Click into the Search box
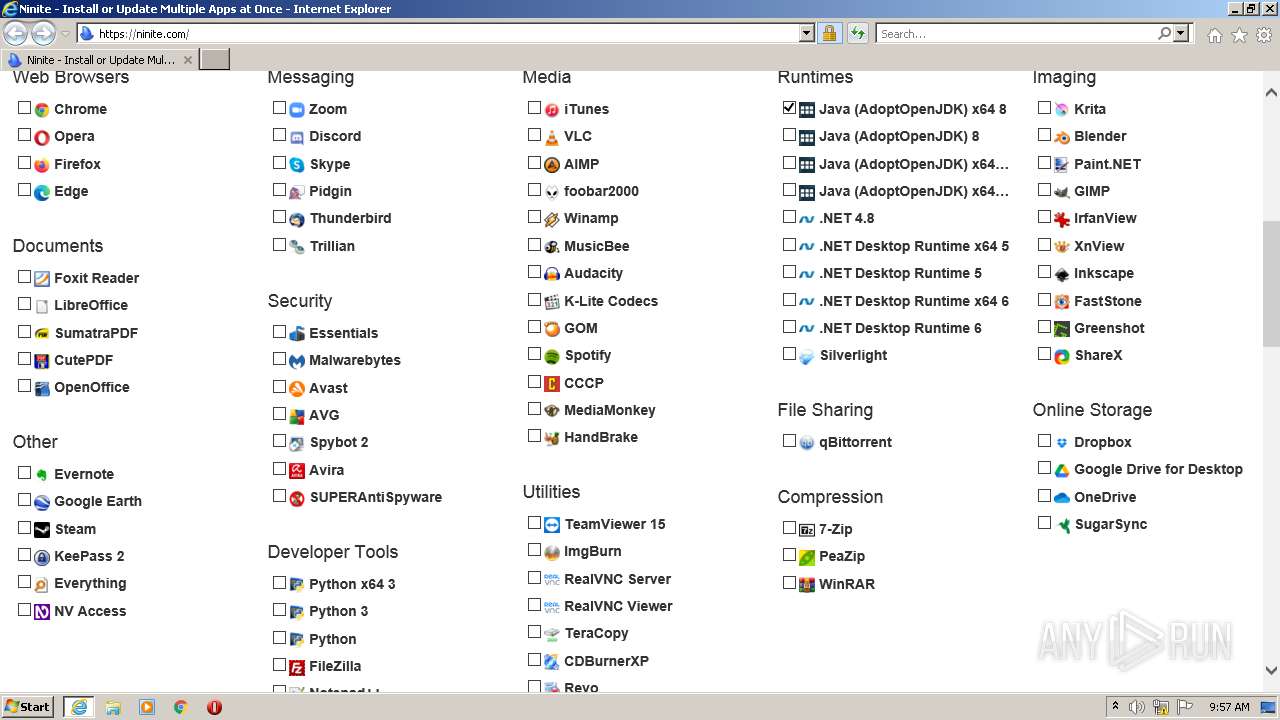Viewport: 1280px width, 720px height. click(x=1017, y=34)
